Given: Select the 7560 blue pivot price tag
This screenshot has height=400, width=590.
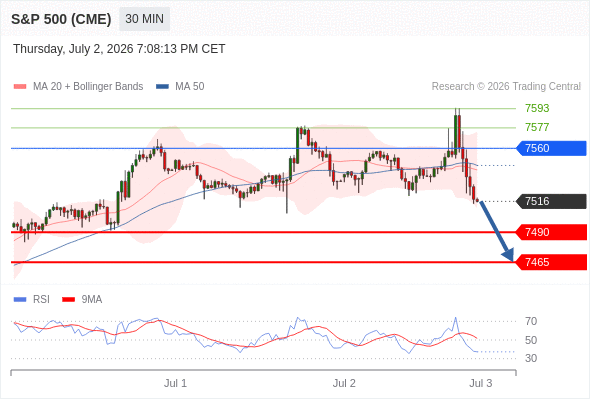Looking at the screenshot, I should 551,148.
